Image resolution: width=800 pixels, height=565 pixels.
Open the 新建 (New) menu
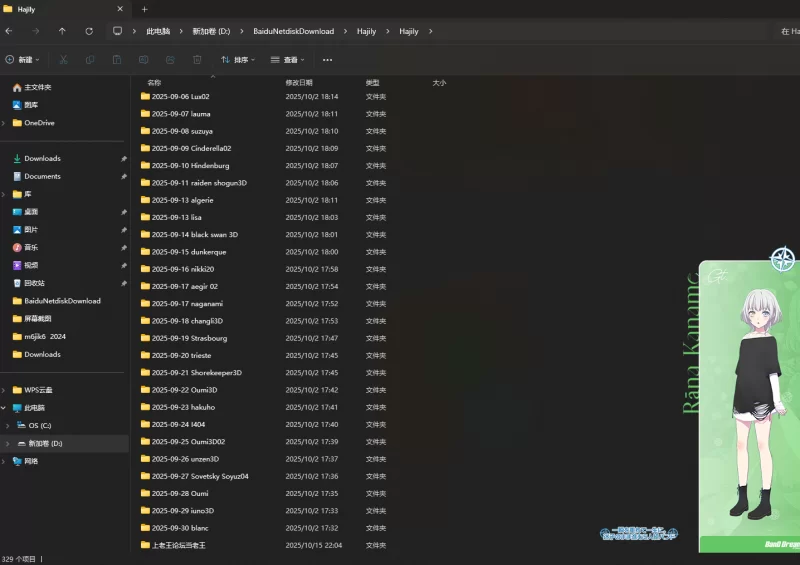[x=22, y=60]
